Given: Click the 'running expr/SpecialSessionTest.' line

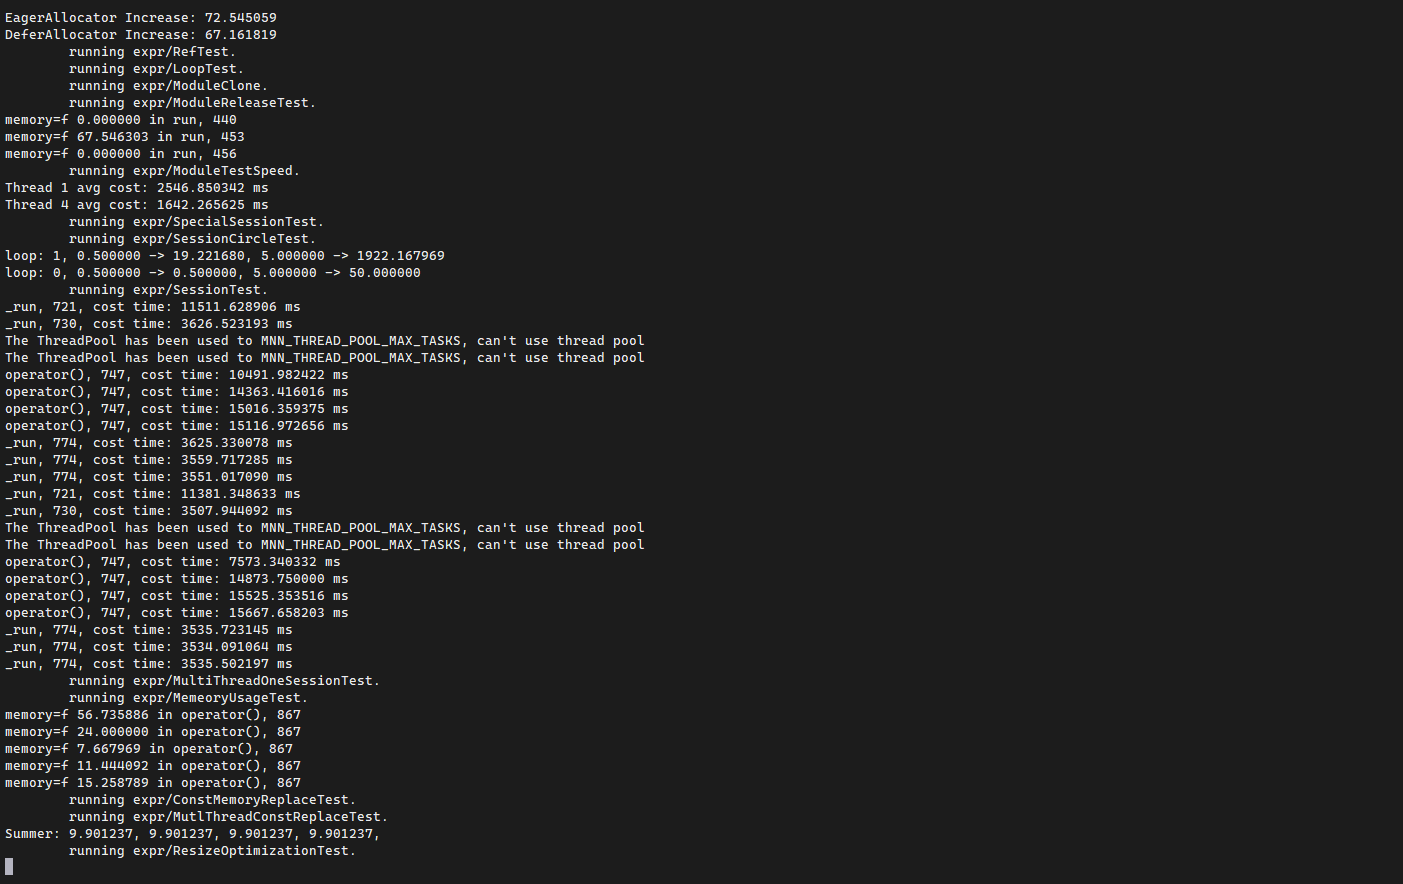Looking at the screenshot, I should [196, 222].
